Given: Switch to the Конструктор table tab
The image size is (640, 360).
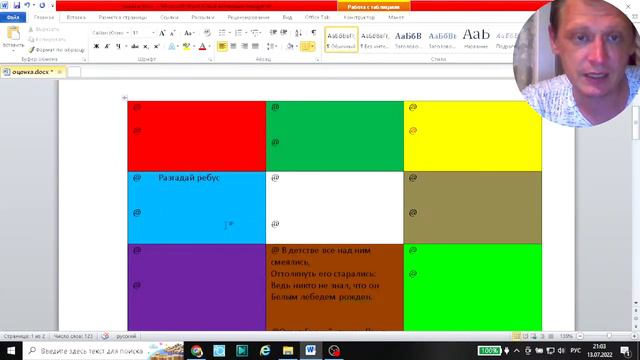Looking at the screenshot, I should pos(359,18).
